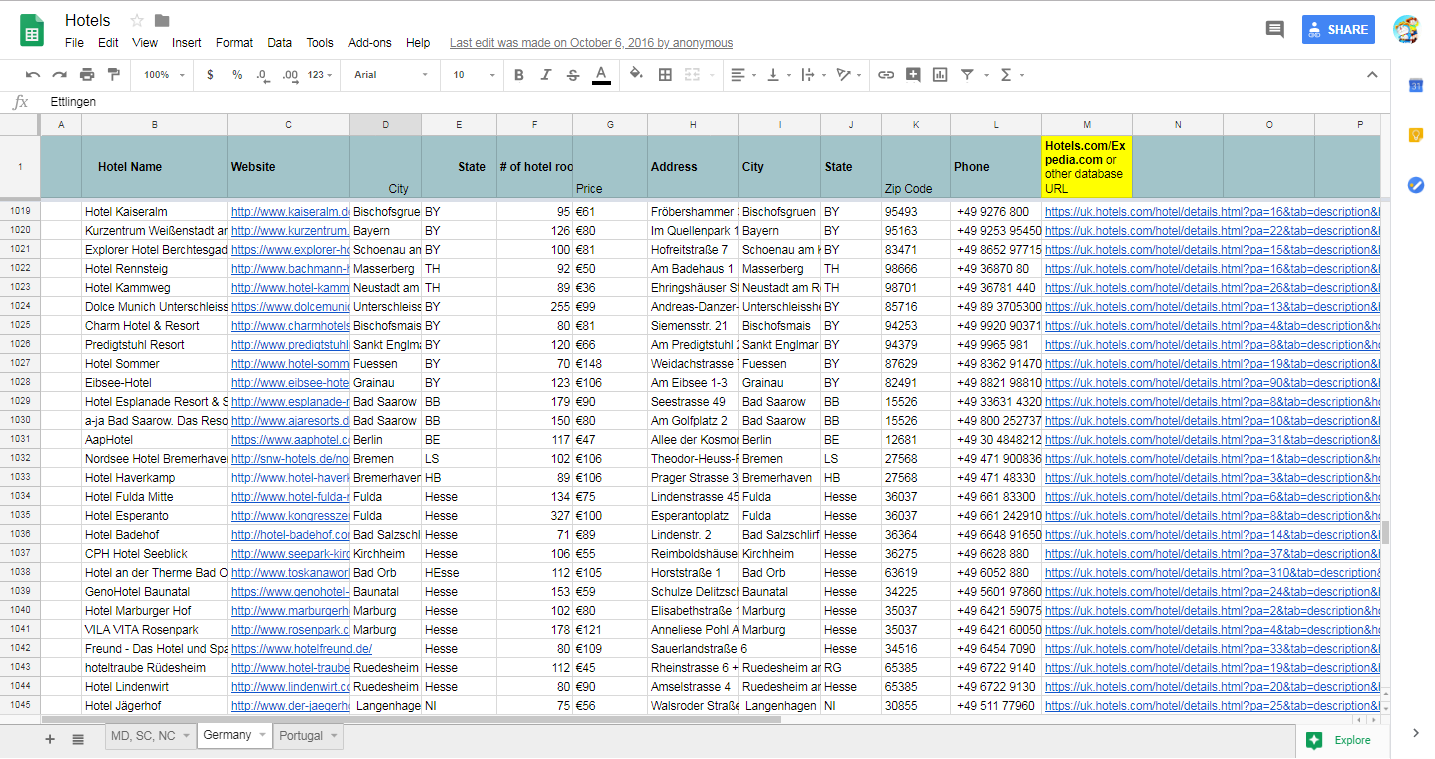Select column D header
Screen dimensions: 1435x759
(385, 125)
